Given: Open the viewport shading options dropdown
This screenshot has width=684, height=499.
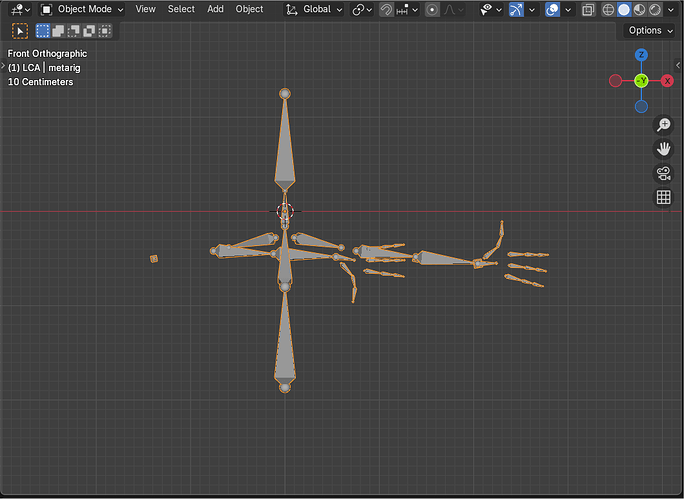Looking at the screenshot, I should 671,9.
